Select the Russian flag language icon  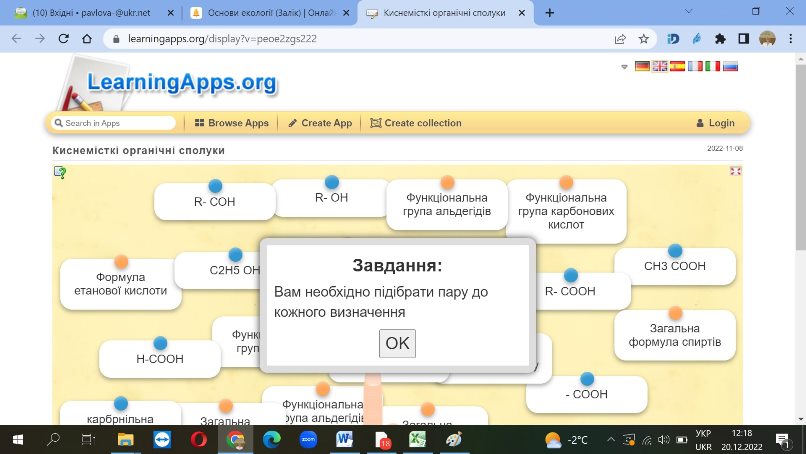730,66
